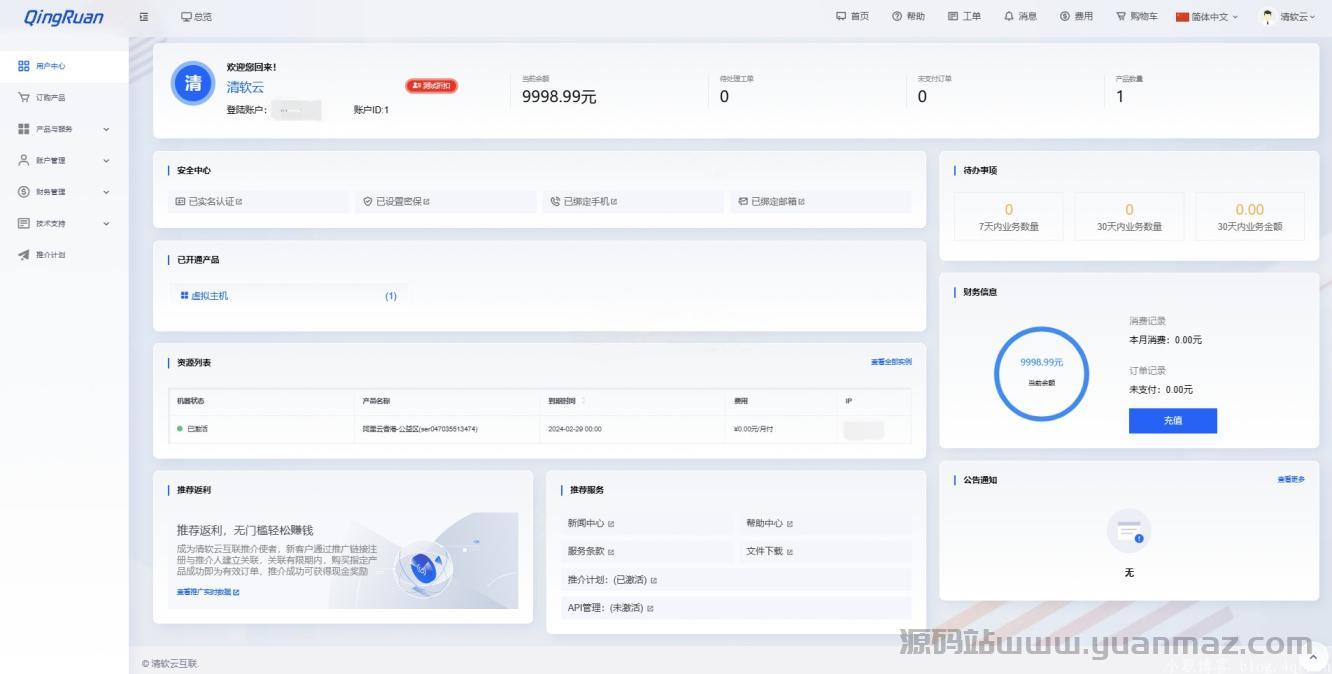Click the red discount badge beside username

coord(431,86)
